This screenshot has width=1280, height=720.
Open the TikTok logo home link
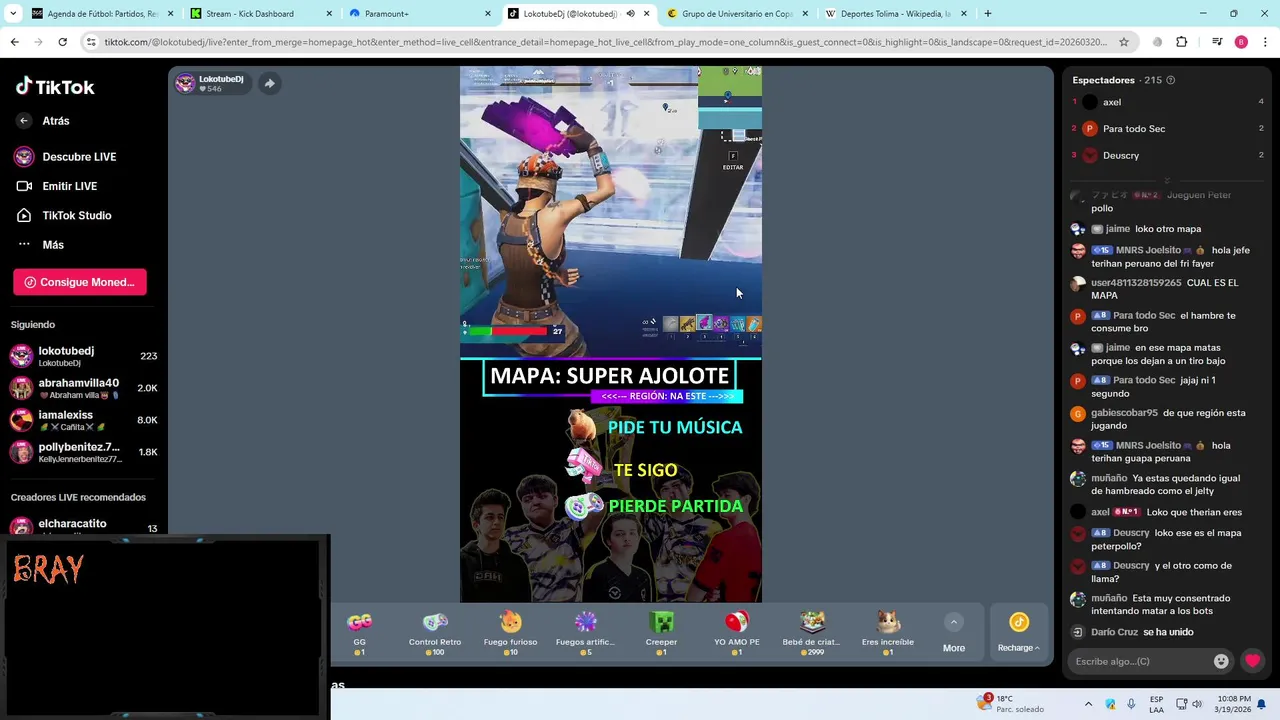coord(55,87)
